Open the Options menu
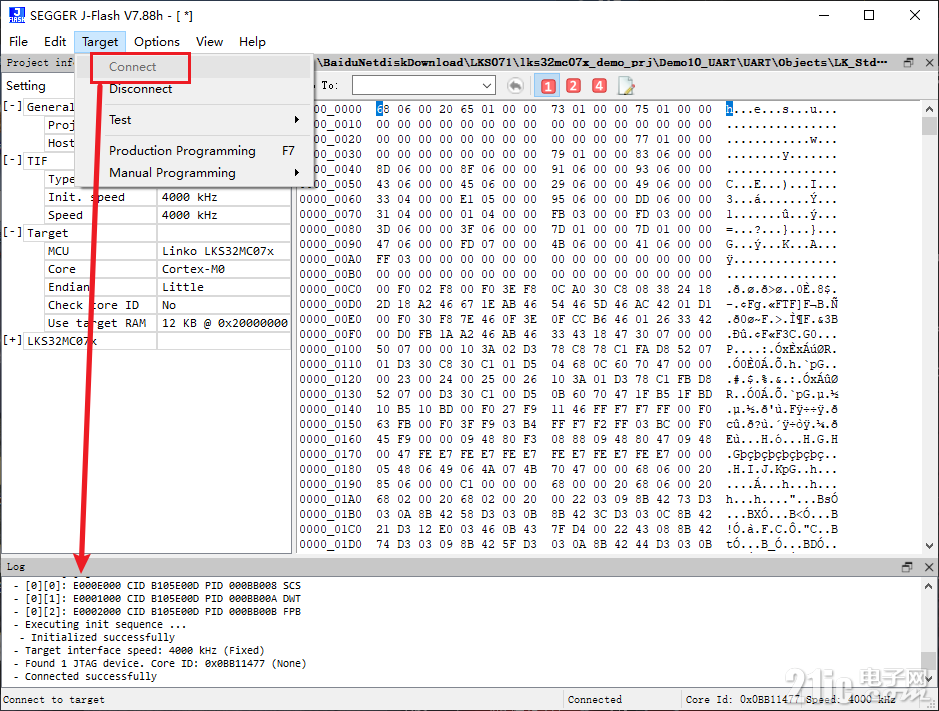 point(157,41)
